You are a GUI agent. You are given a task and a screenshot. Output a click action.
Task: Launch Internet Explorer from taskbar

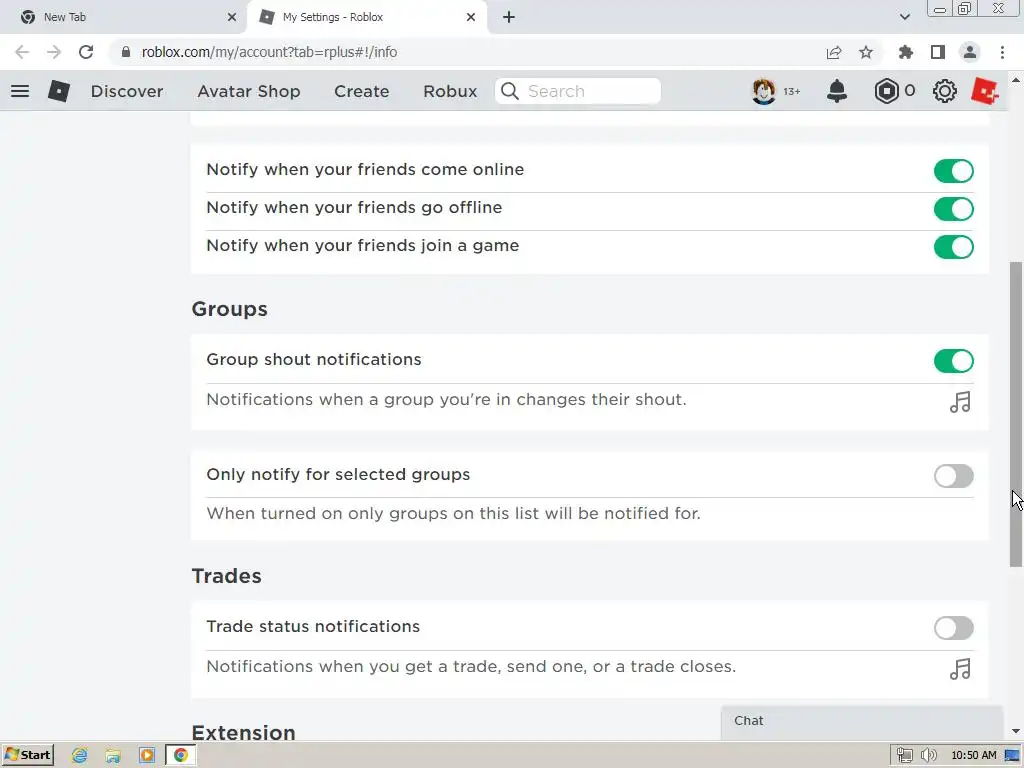point(80,756)
